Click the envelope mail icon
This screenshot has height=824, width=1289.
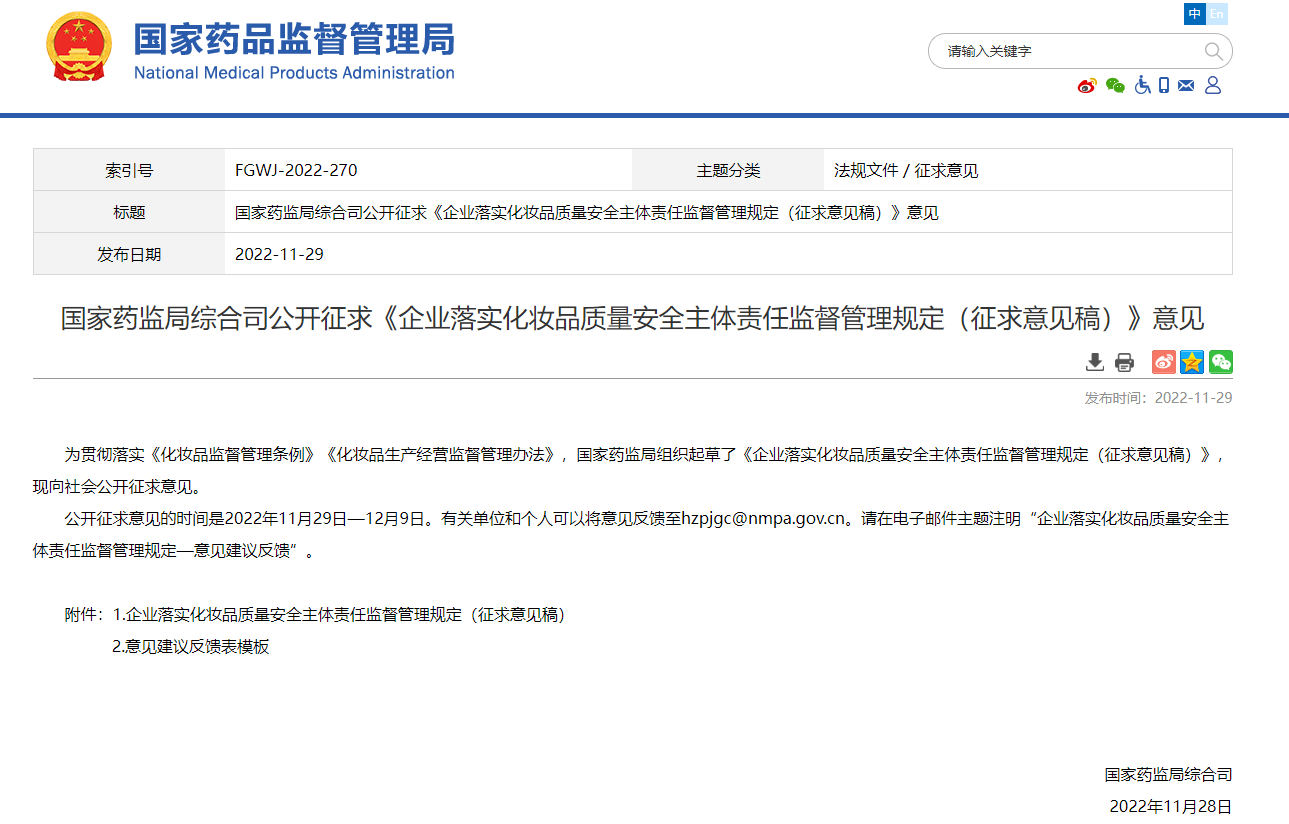(1186, 86)
